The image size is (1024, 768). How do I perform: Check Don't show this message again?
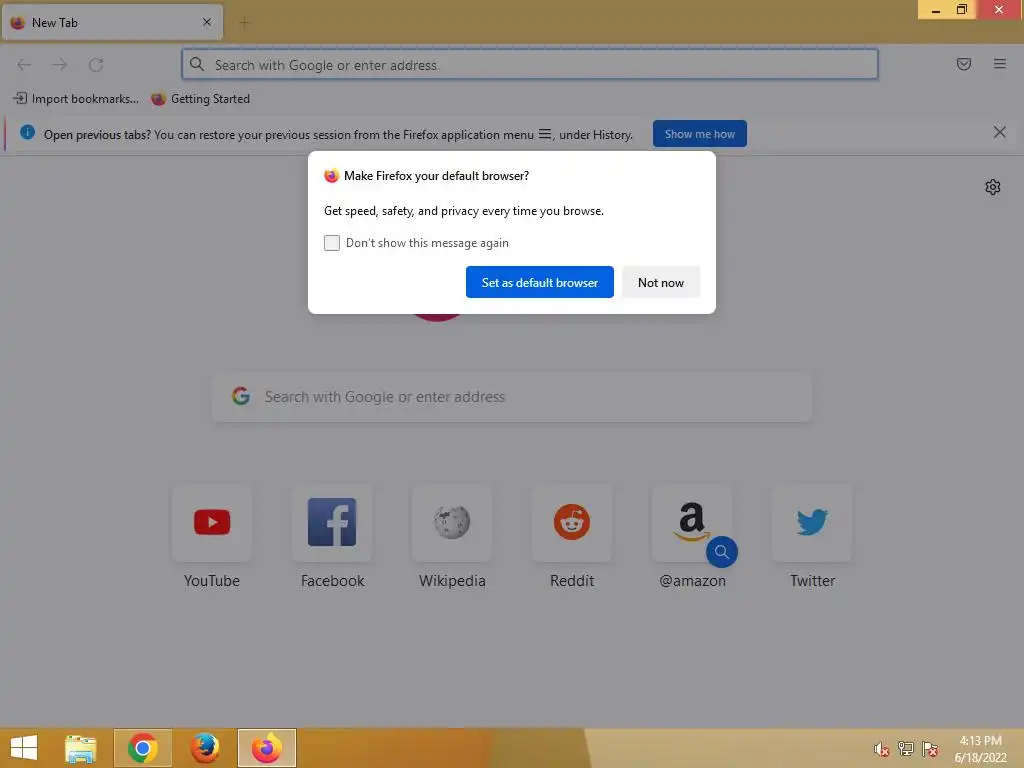tap(332, 243)
